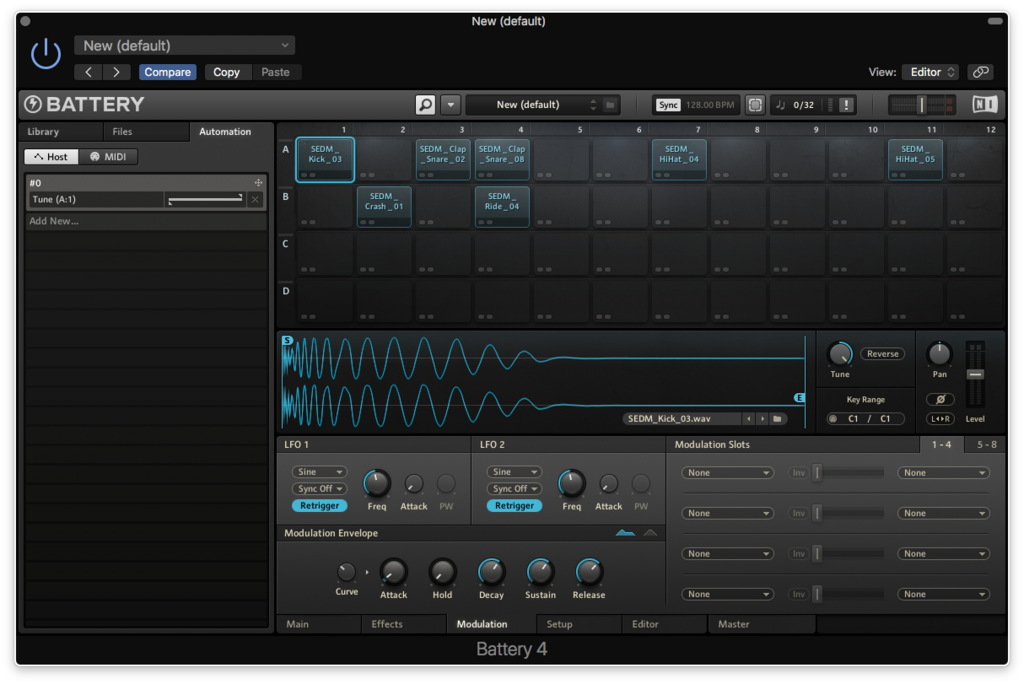Click the Battery lightning bolt logo icon
This screenshot has height=684, width=1024.
pos(33,104)
